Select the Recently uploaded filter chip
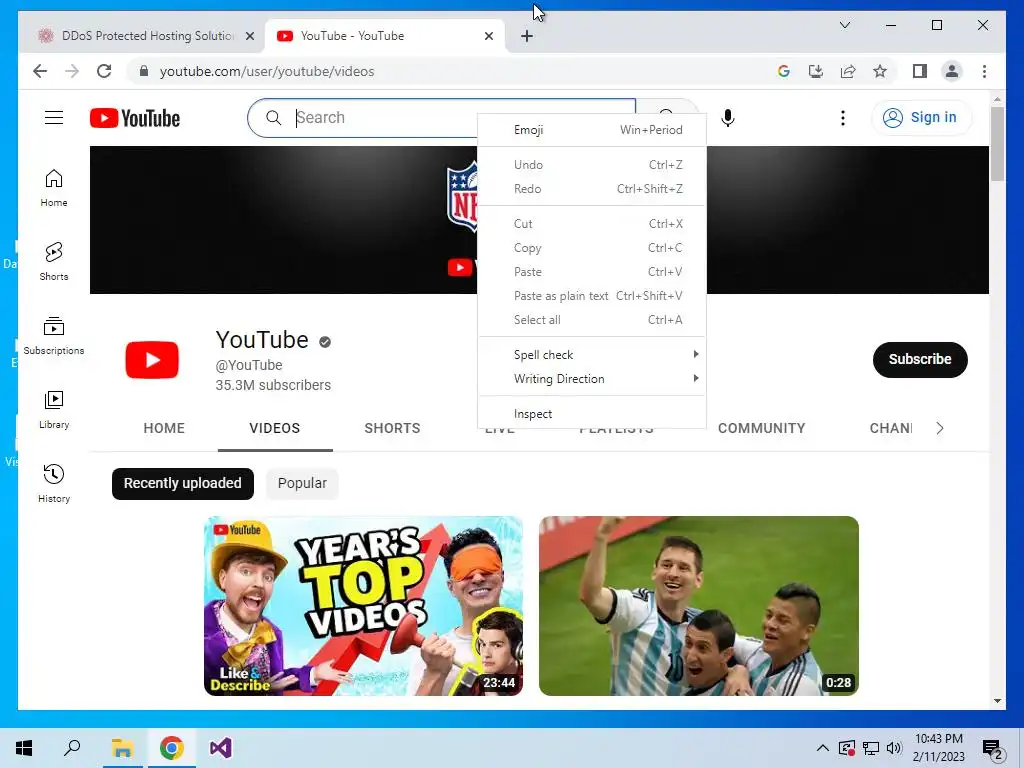The image size is (1024, 768). pos(182,483)
